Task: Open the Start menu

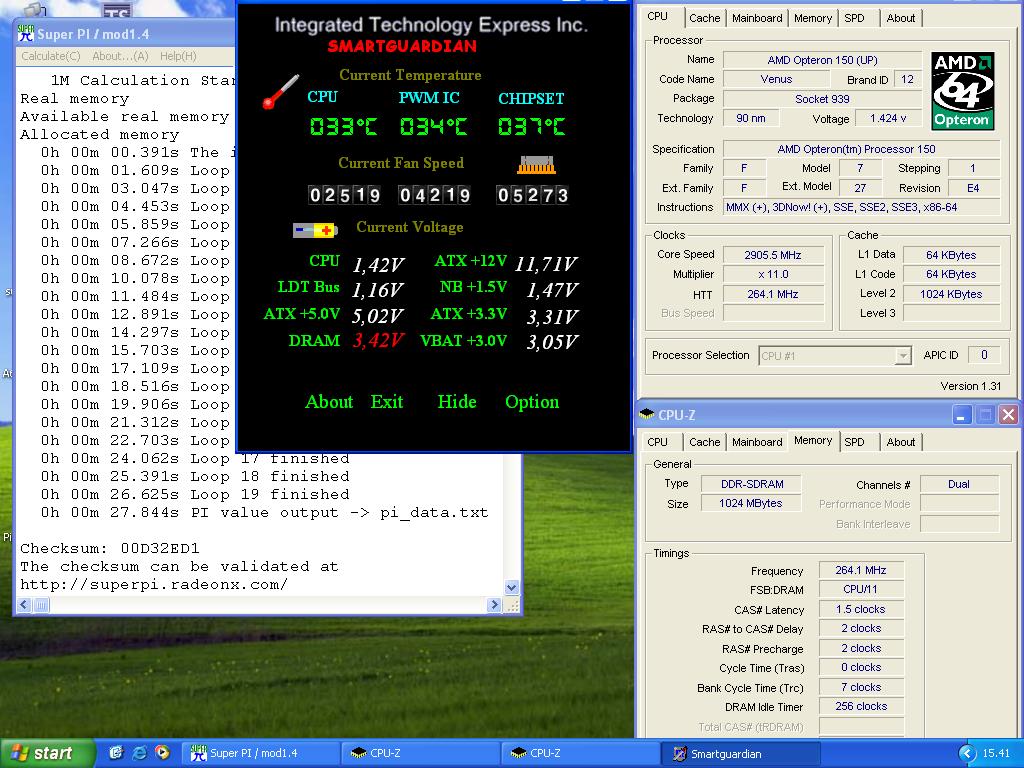Action: tap(46, 754)
